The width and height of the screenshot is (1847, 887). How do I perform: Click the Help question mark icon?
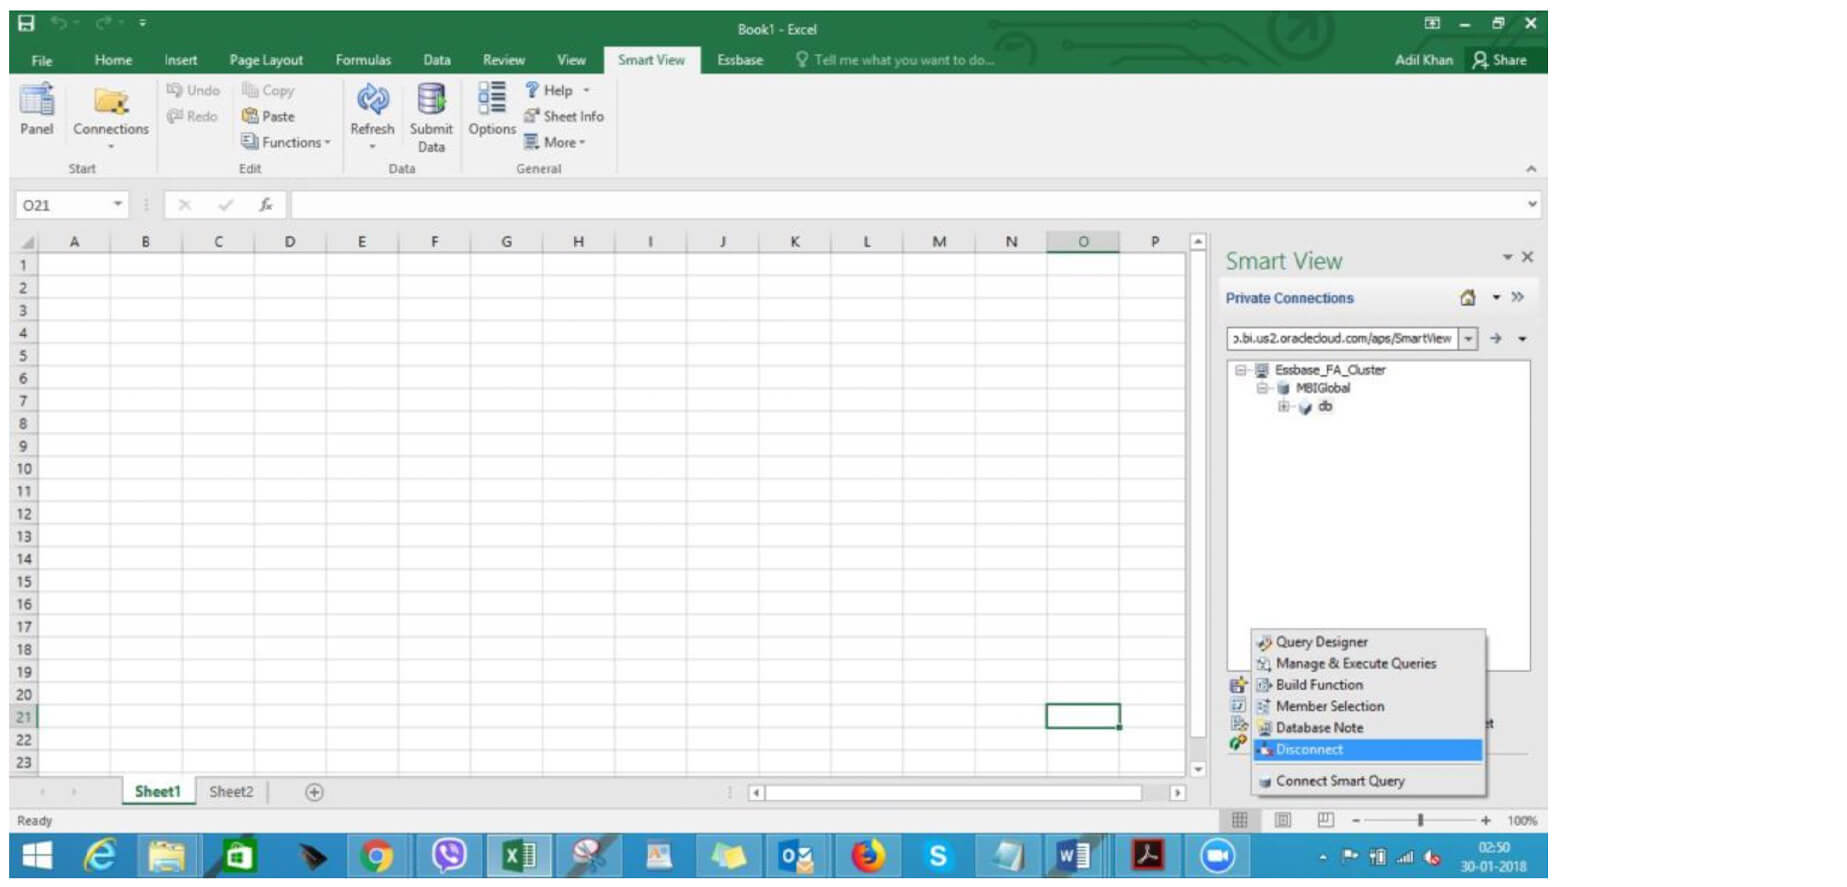532,90
